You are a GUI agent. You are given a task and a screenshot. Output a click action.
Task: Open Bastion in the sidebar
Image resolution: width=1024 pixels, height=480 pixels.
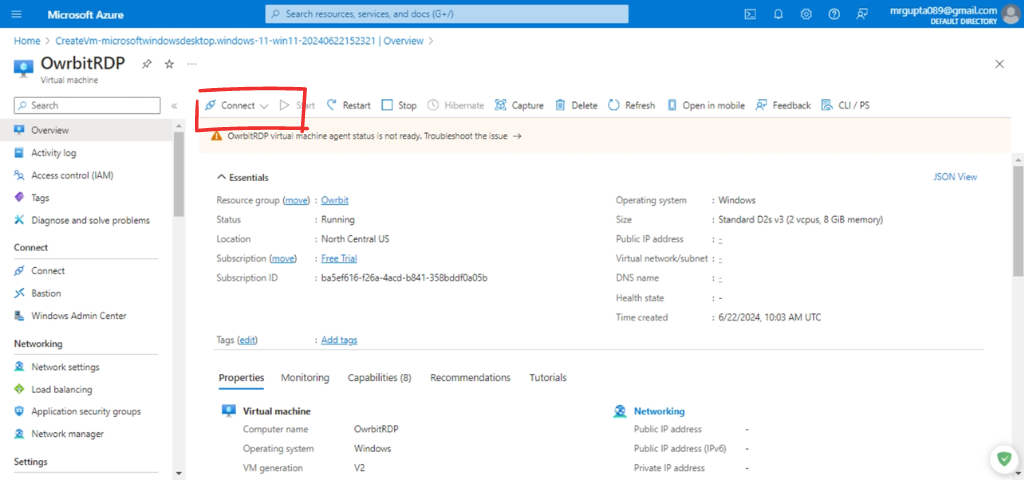coord(46,293)
